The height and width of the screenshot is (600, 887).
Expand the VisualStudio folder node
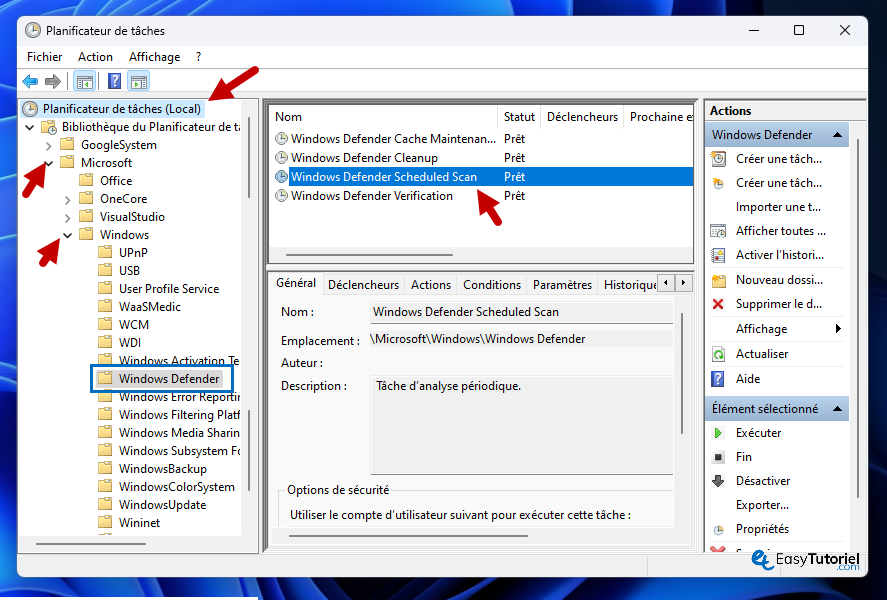[x=67, y=217]
